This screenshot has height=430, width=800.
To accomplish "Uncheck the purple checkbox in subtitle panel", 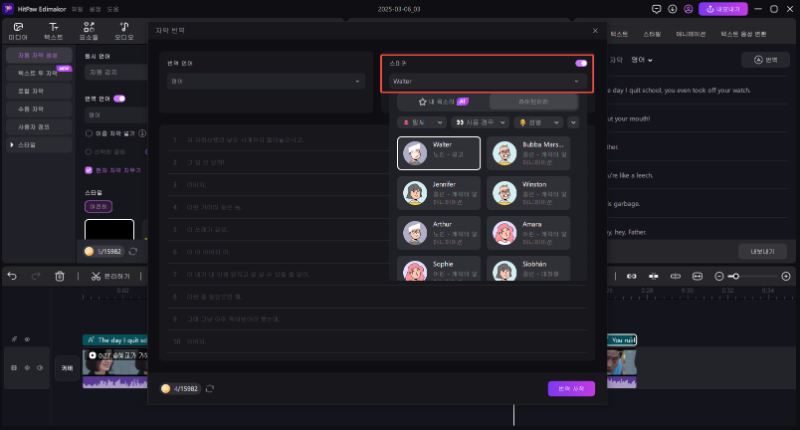I will click(x=89, y=170).
